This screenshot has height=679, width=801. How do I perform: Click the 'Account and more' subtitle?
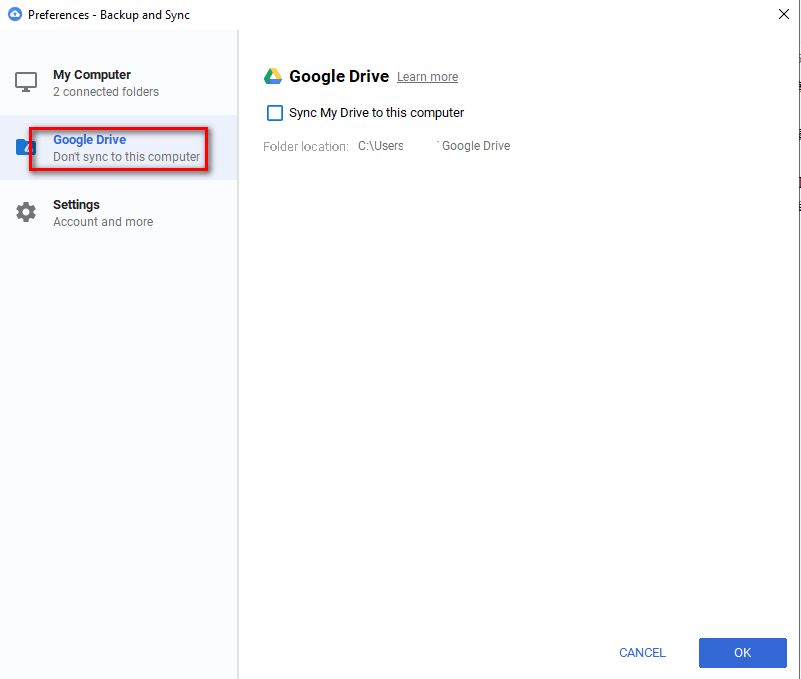(103, 222)
